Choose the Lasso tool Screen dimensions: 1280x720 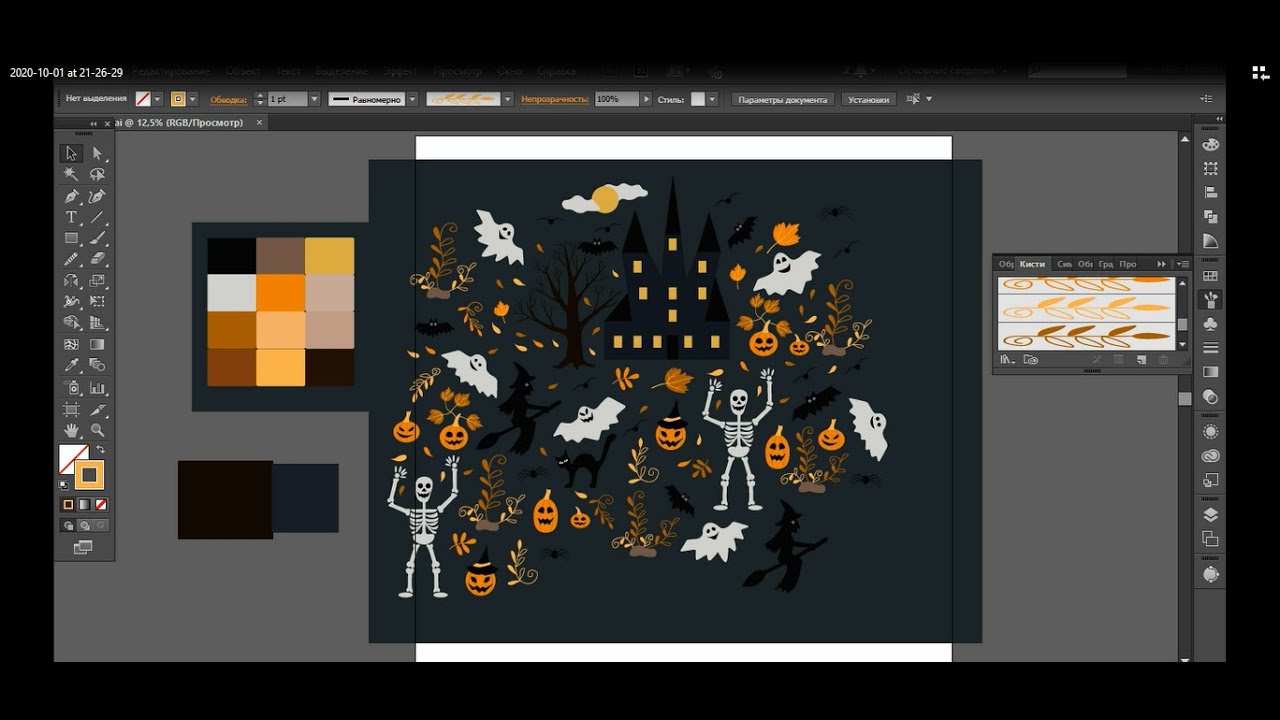coord(97,174)
